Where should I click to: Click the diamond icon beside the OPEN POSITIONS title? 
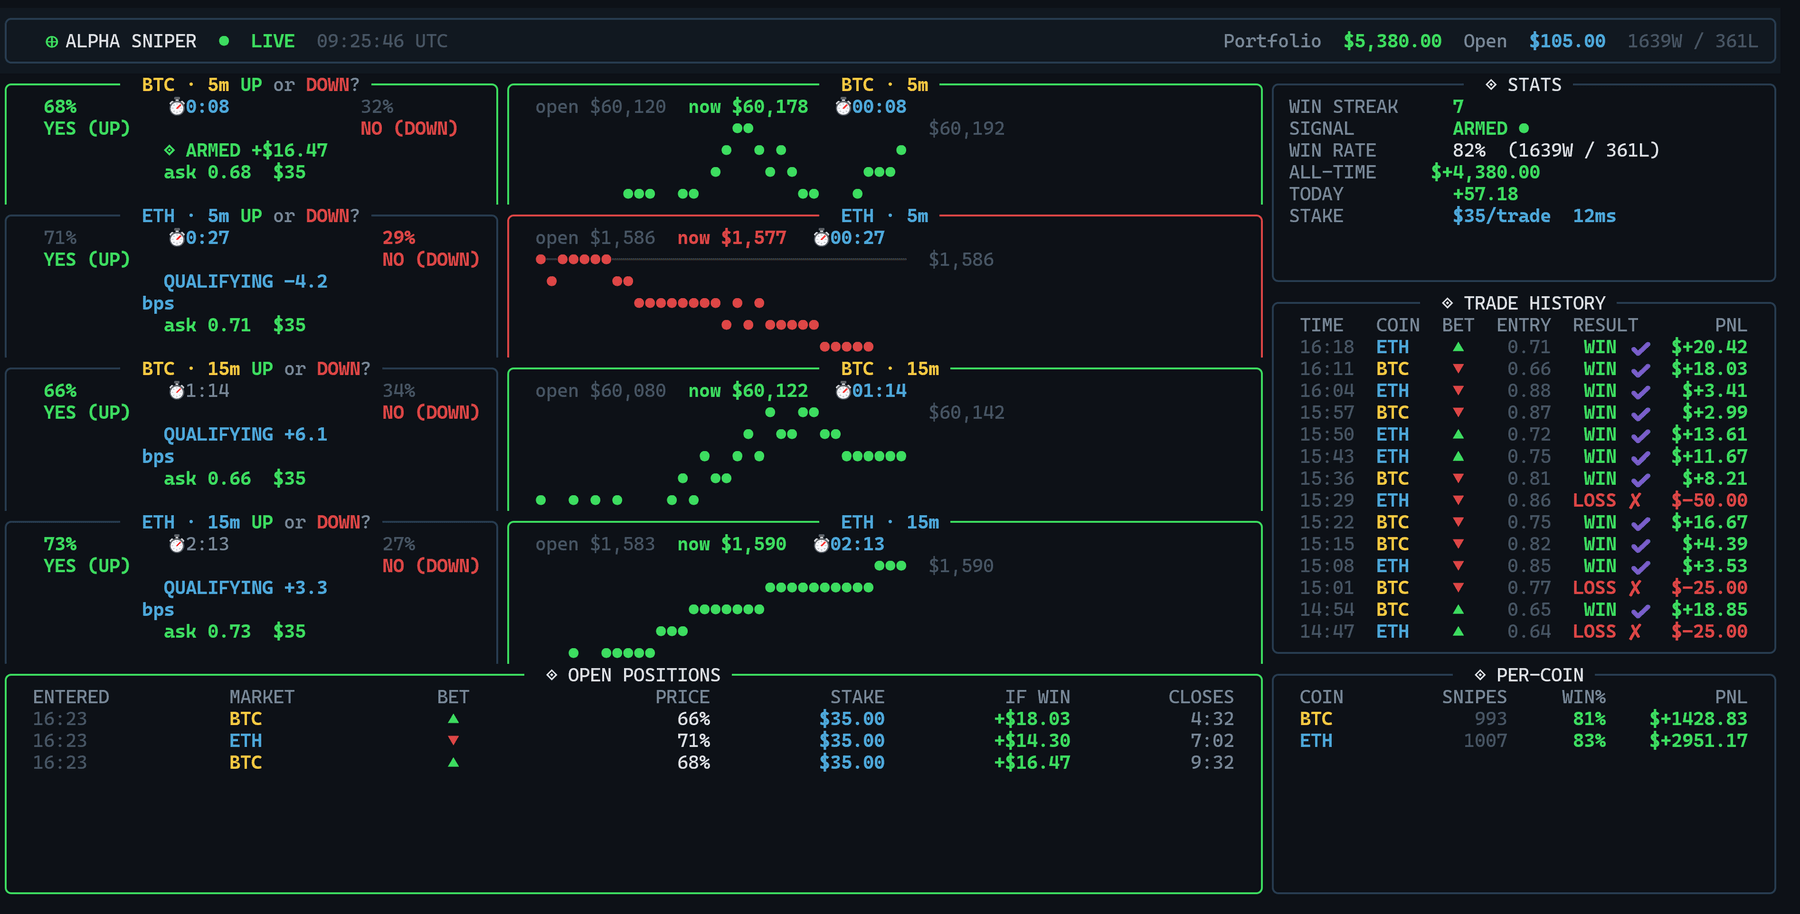click(x=551, y=675)
